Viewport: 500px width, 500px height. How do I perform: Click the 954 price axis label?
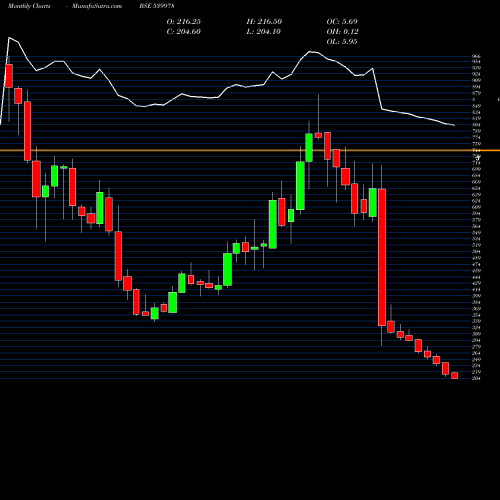click(x=476, y=62)
